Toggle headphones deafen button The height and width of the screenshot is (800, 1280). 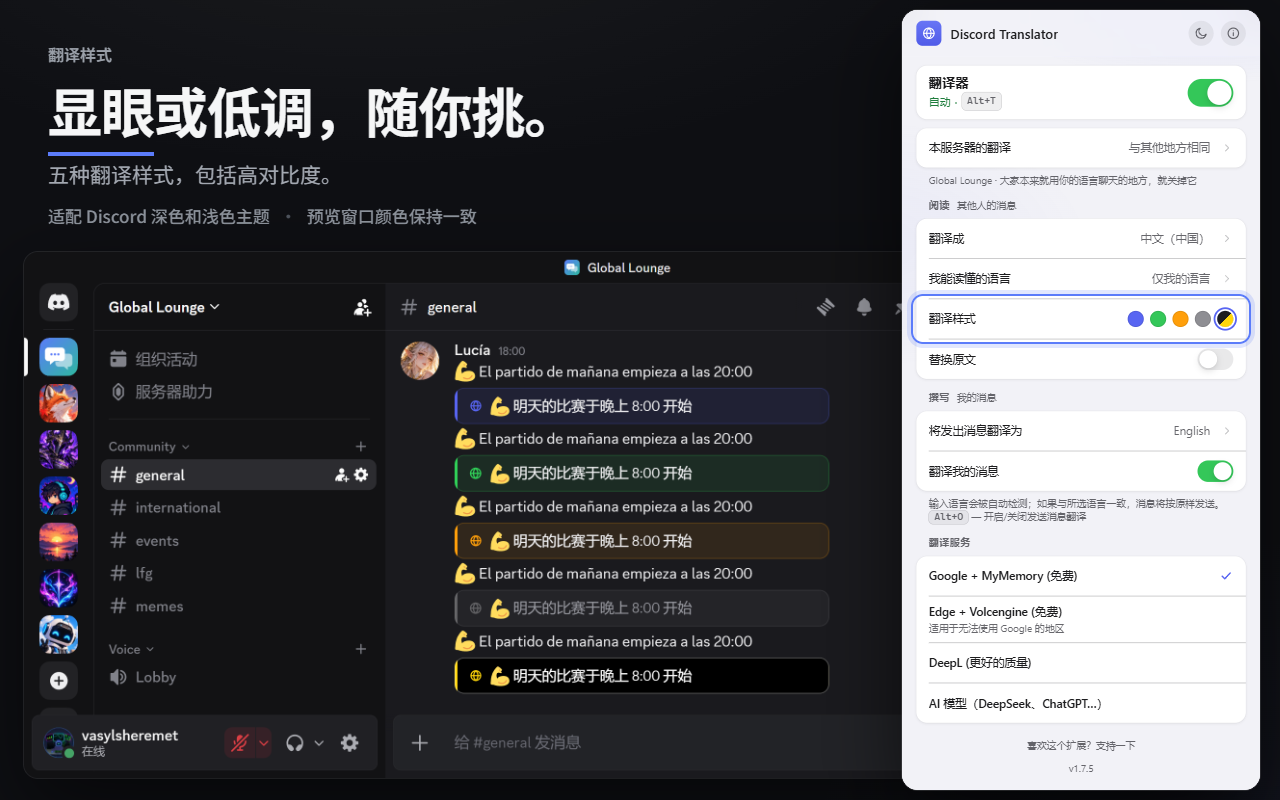click(x=294, y=742)
